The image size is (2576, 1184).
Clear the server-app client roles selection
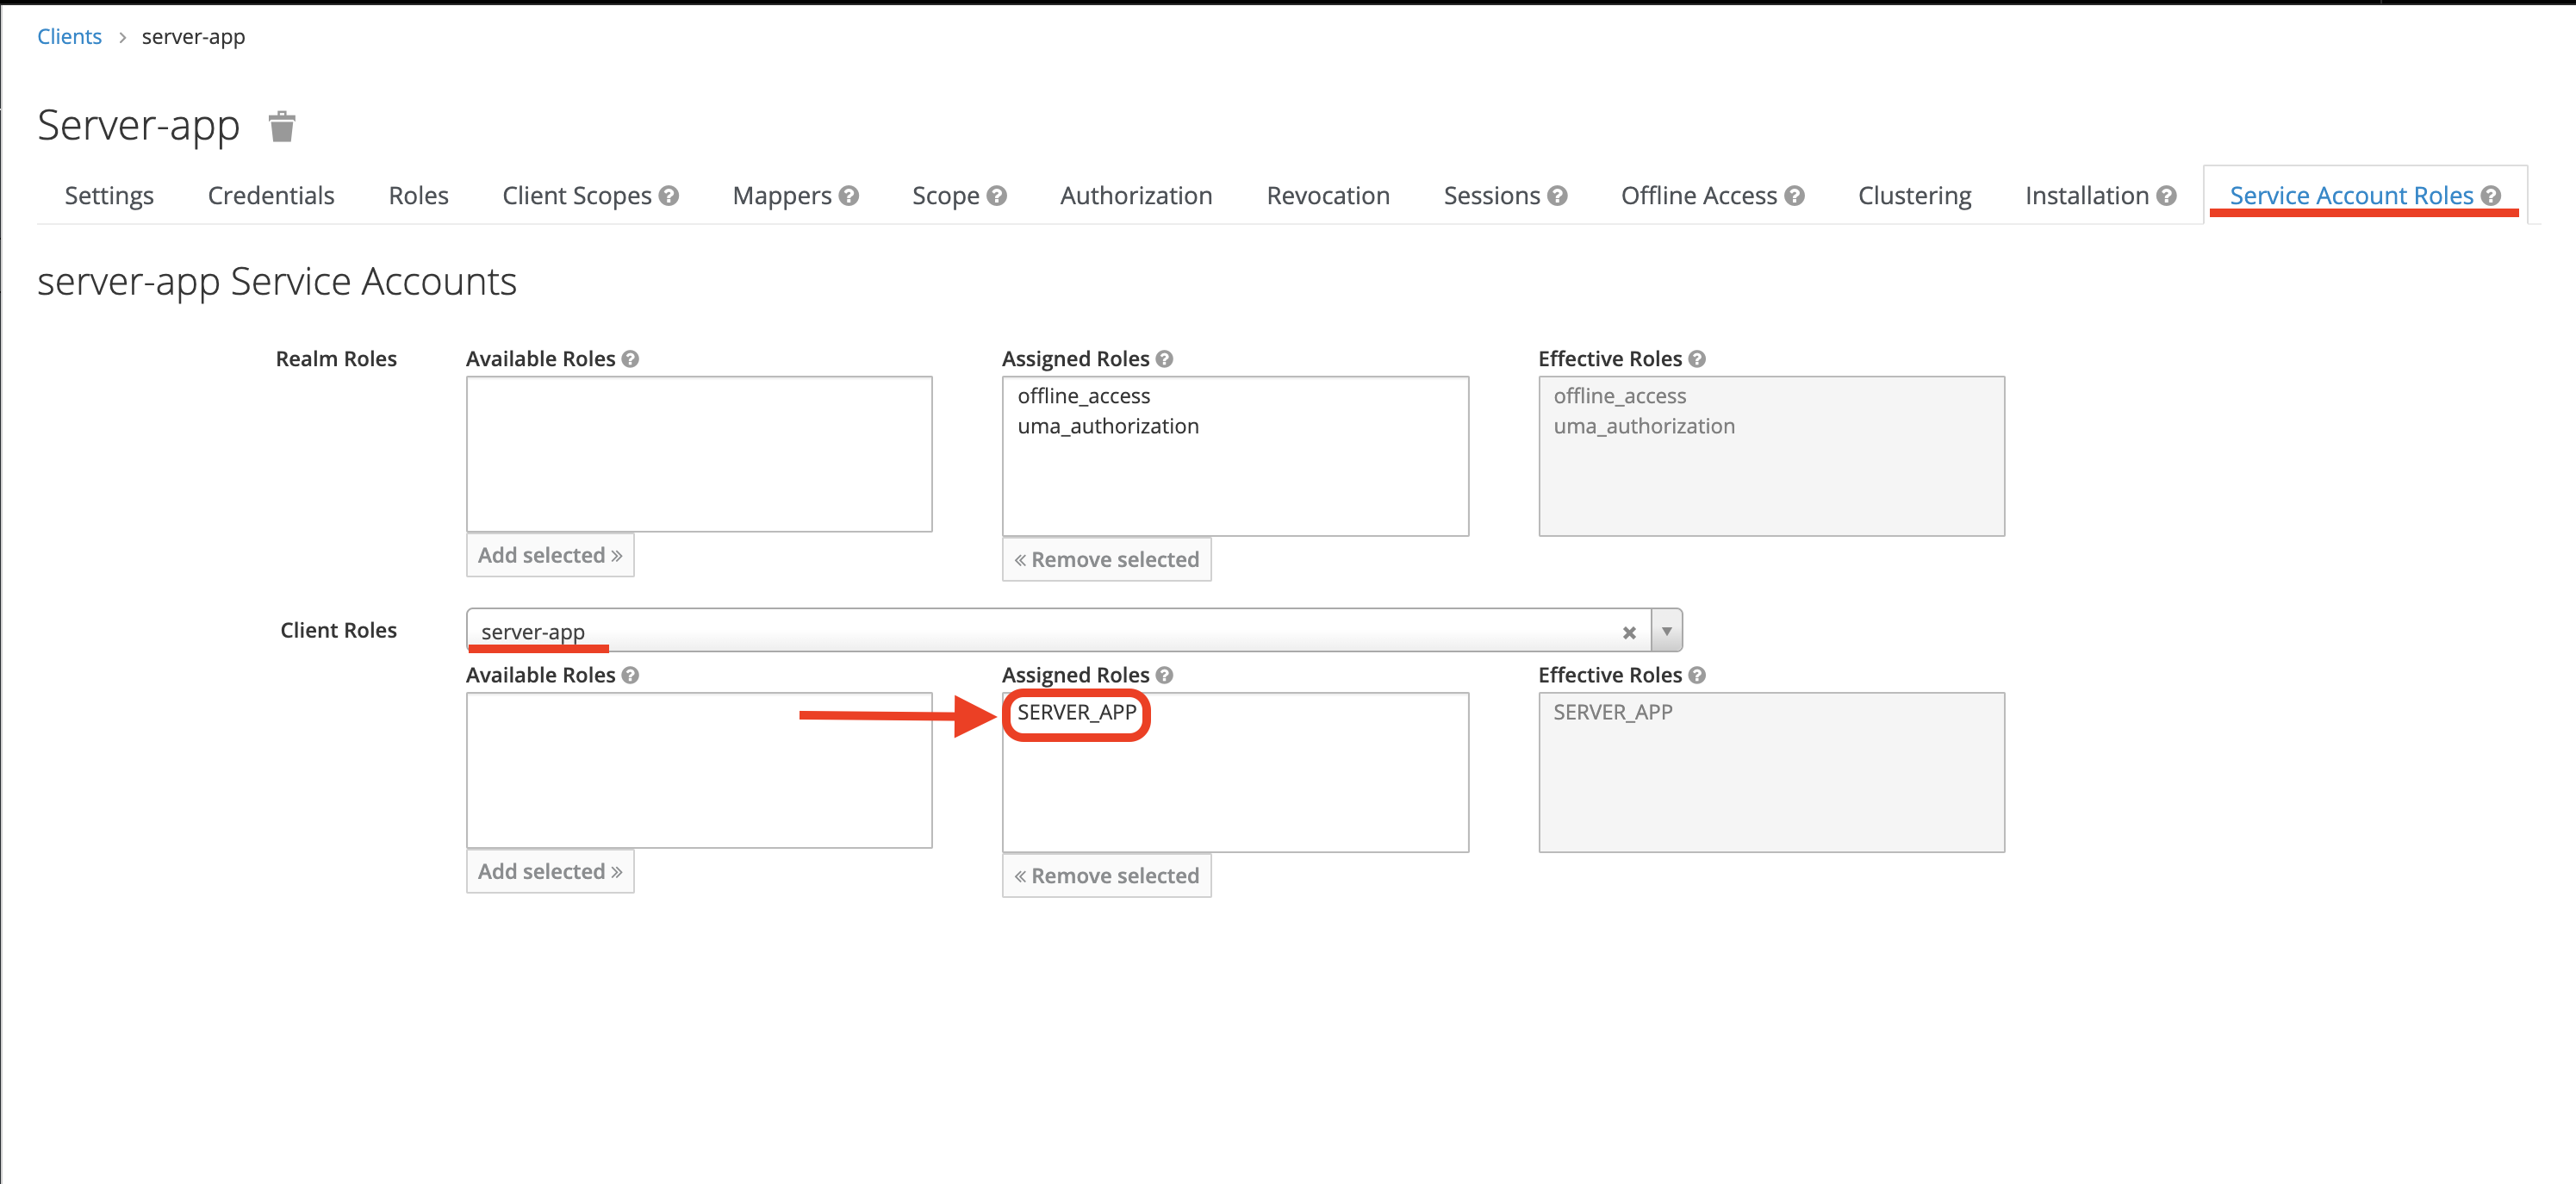1629,632
